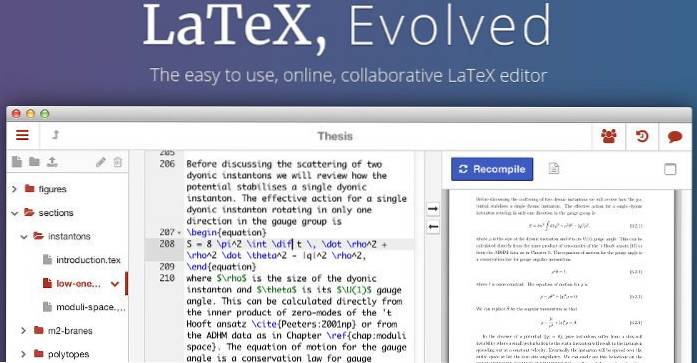Viewport: 697px width, 363px height.
Task: Click the rename pencil icon
Action: [101, 162]
